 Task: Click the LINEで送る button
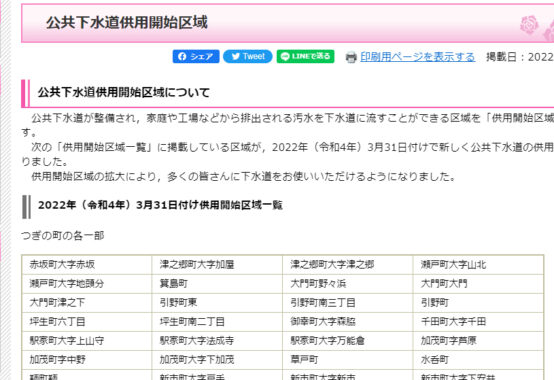pos(305,57)
